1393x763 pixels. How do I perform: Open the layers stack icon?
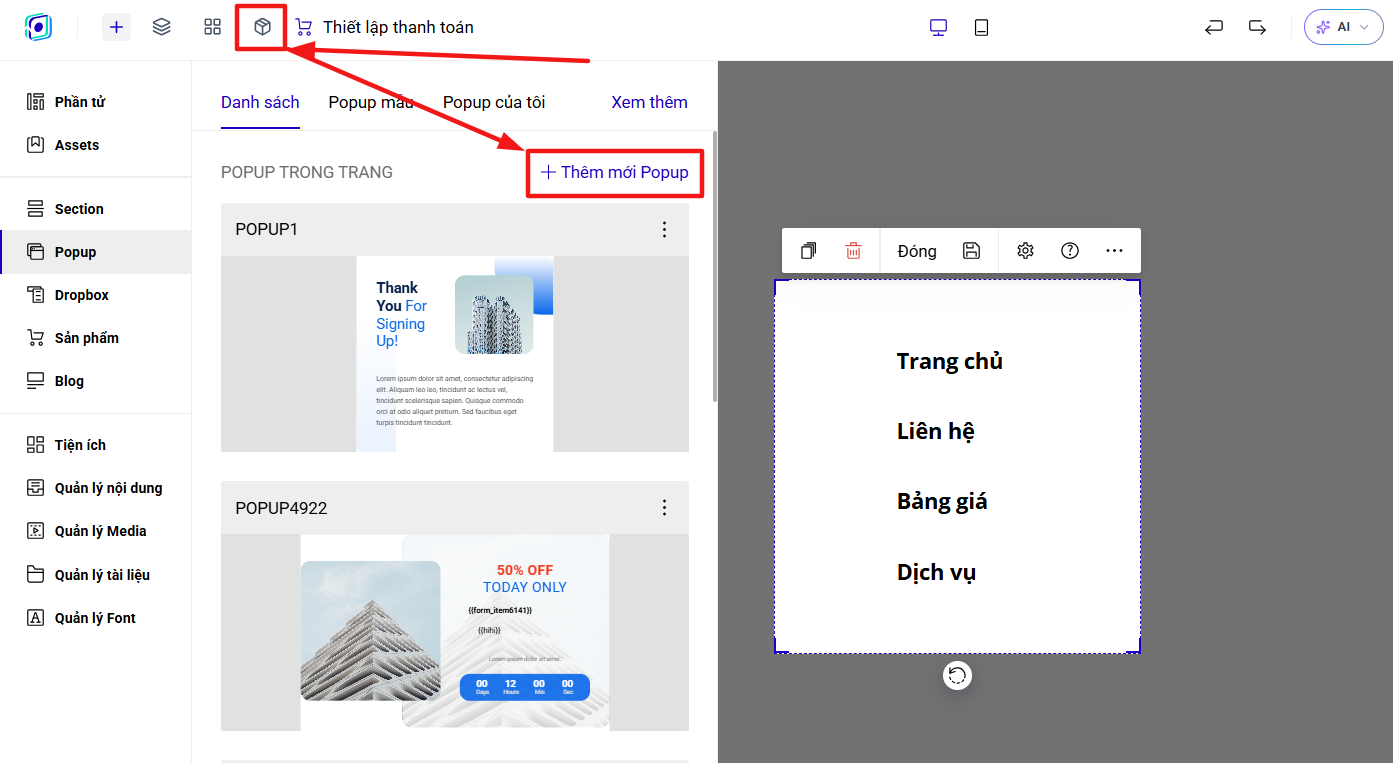pyautogui.click(x=162, y=27)
